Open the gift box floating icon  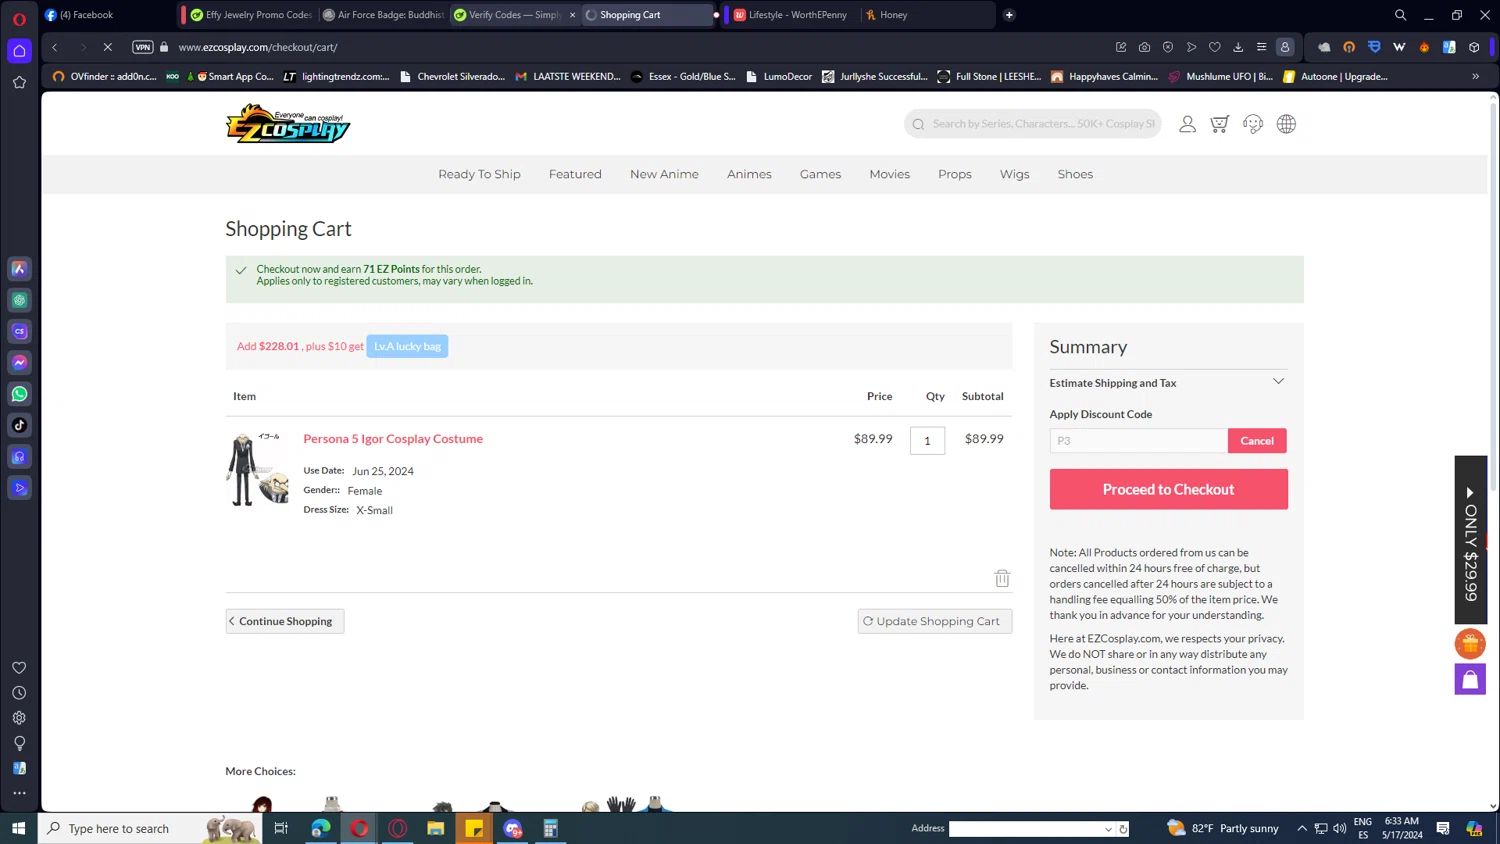click(x=1470, y=644)
